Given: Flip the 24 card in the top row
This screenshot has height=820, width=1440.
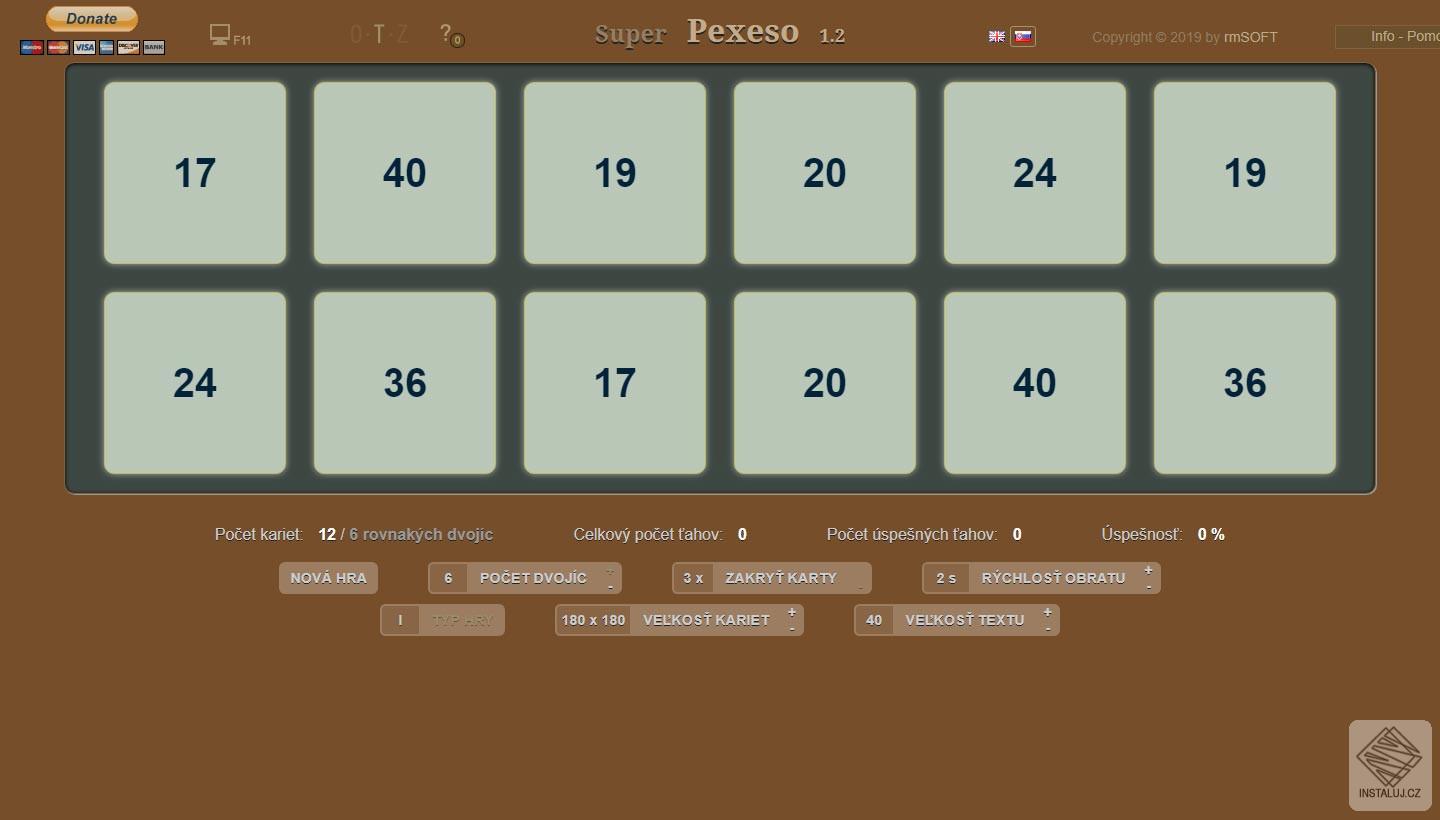Looking at the screenshot, I should (1035, 173).
